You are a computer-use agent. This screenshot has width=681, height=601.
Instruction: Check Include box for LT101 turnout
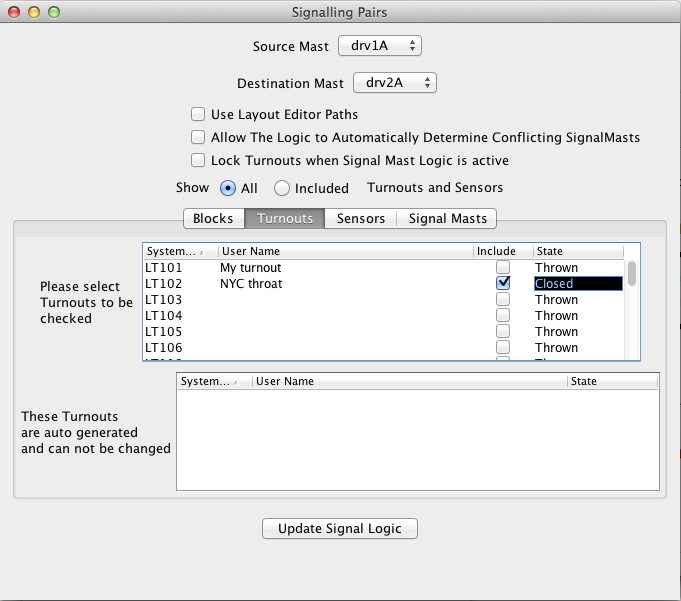coord(503,267)
